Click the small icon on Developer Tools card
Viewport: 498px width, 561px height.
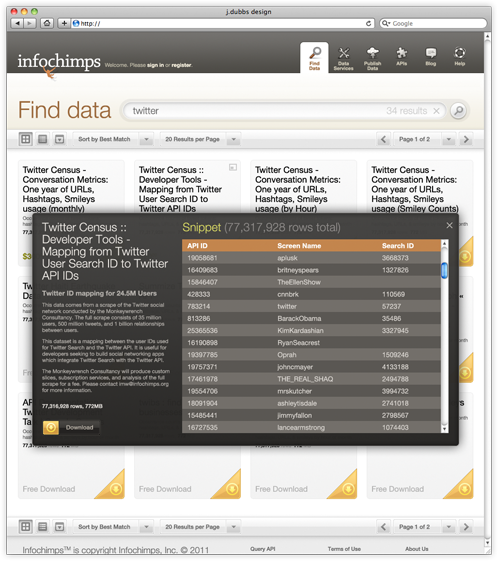(x=233, y=167)
